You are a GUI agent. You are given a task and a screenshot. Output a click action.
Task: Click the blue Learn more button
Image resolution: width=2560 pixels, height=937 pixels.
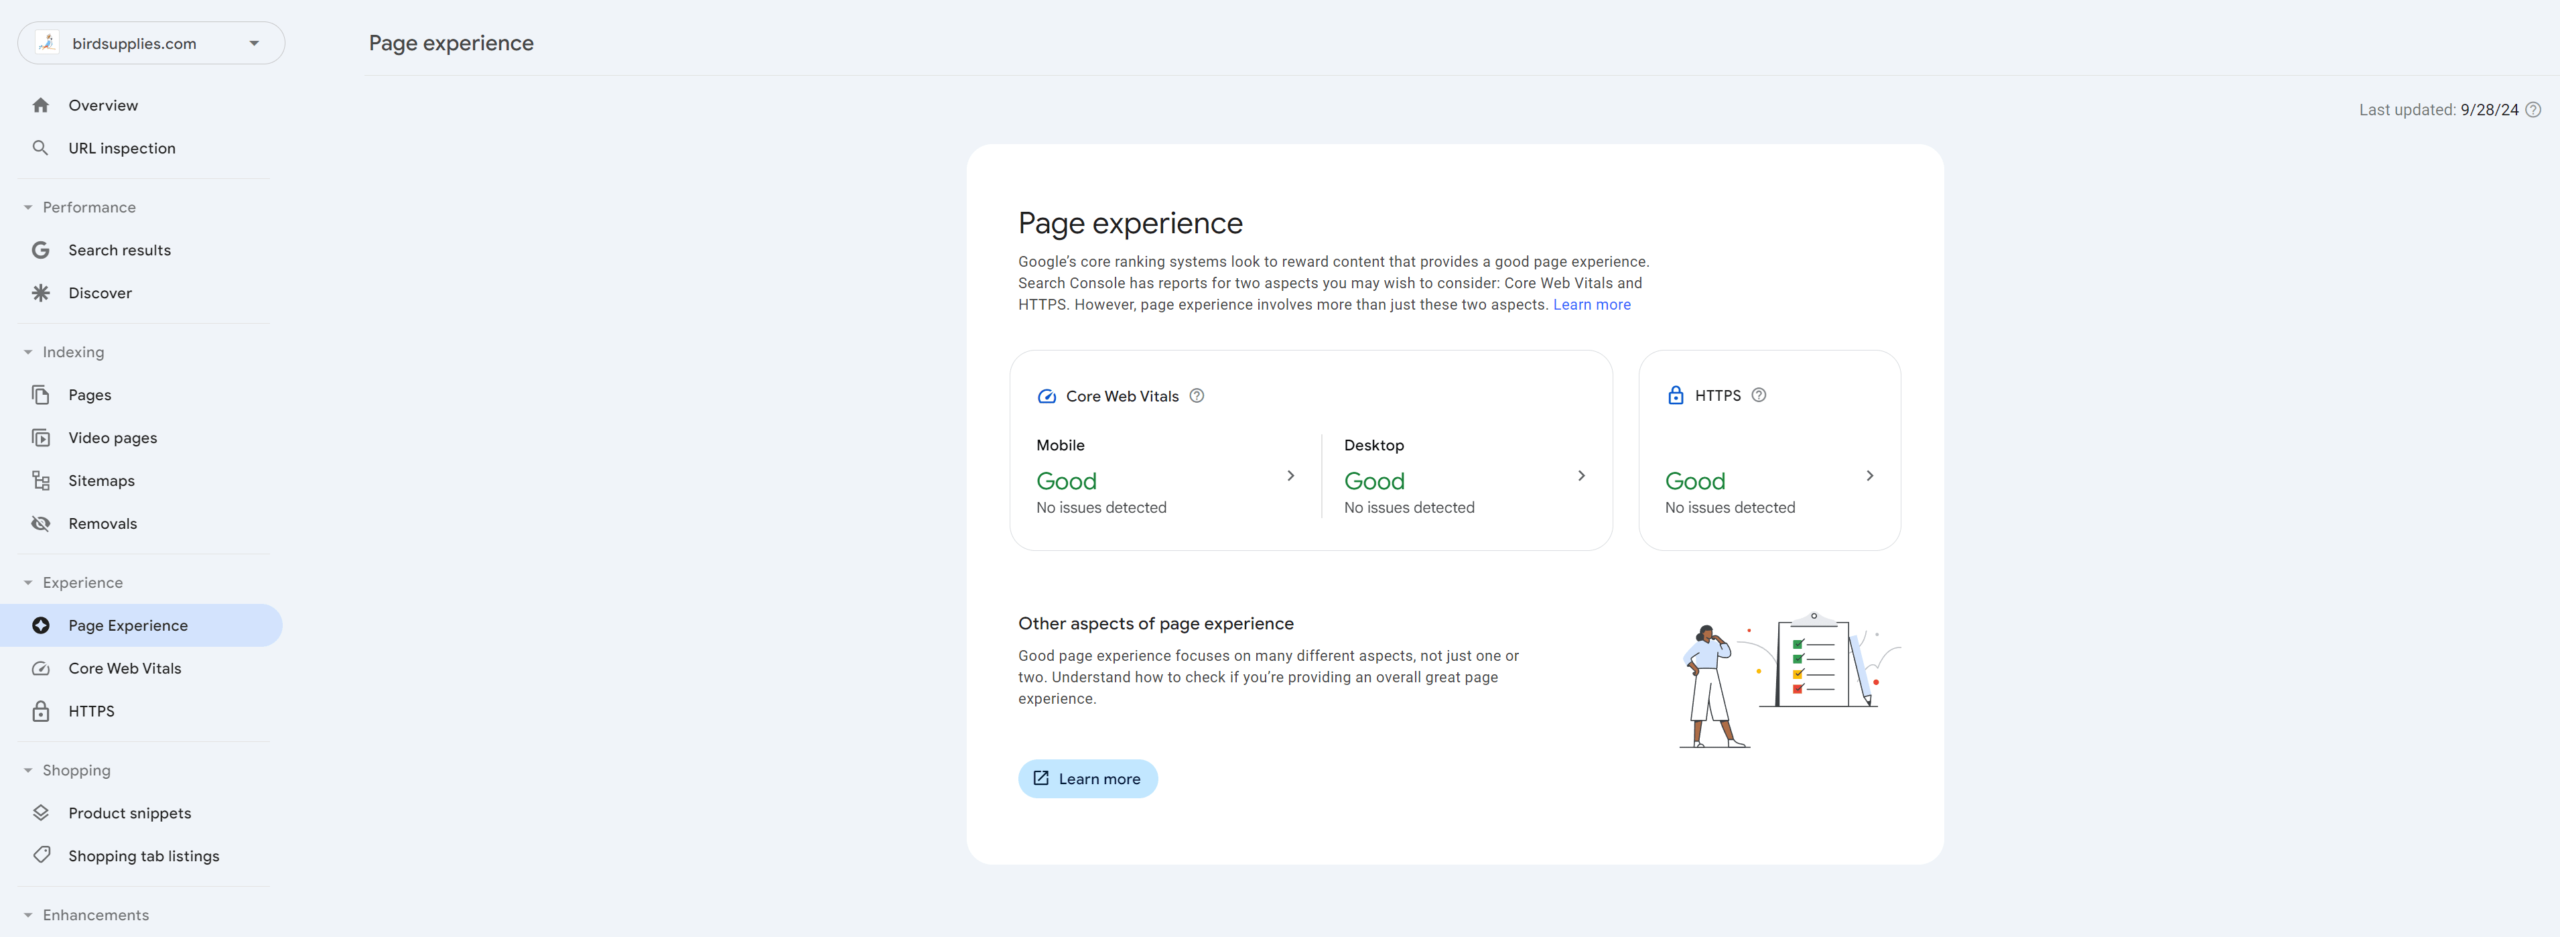(x=1087, y=779)
